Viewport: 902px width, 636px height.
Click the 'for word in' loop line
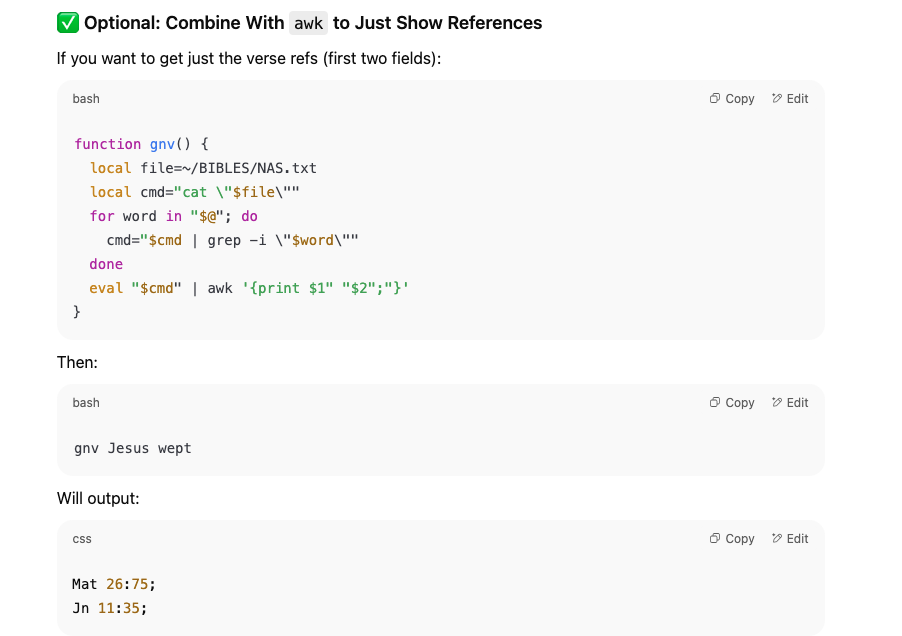tap(173, 216)
